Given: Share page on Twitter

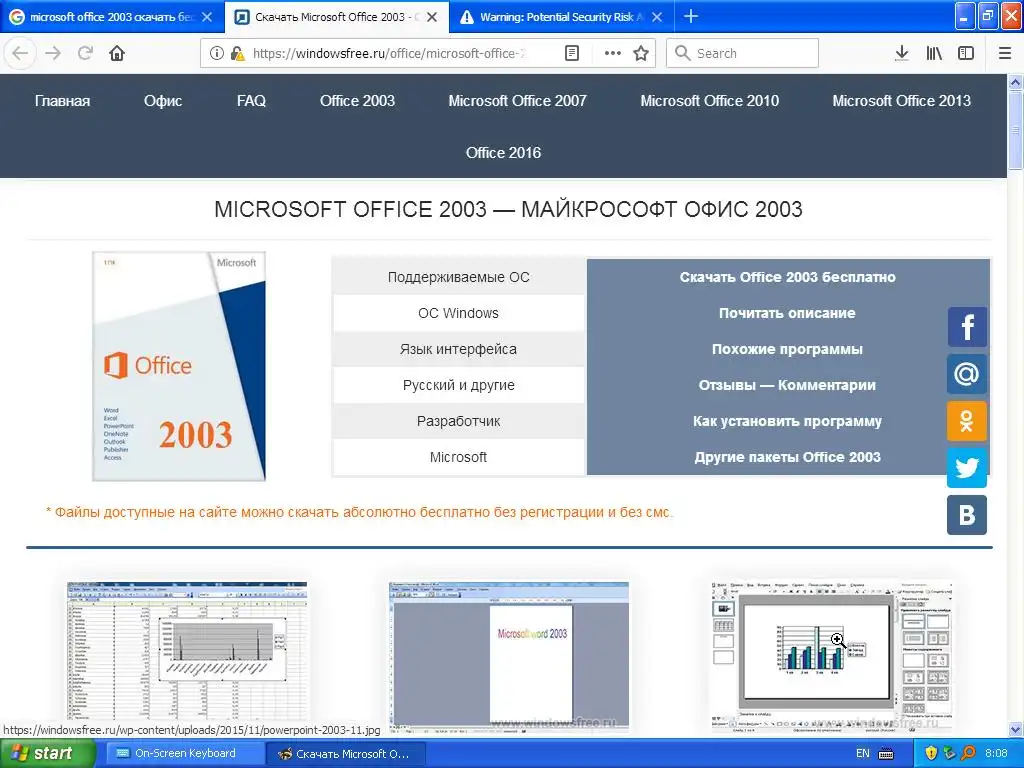Looking at the screenshot, I should point(967,468).
